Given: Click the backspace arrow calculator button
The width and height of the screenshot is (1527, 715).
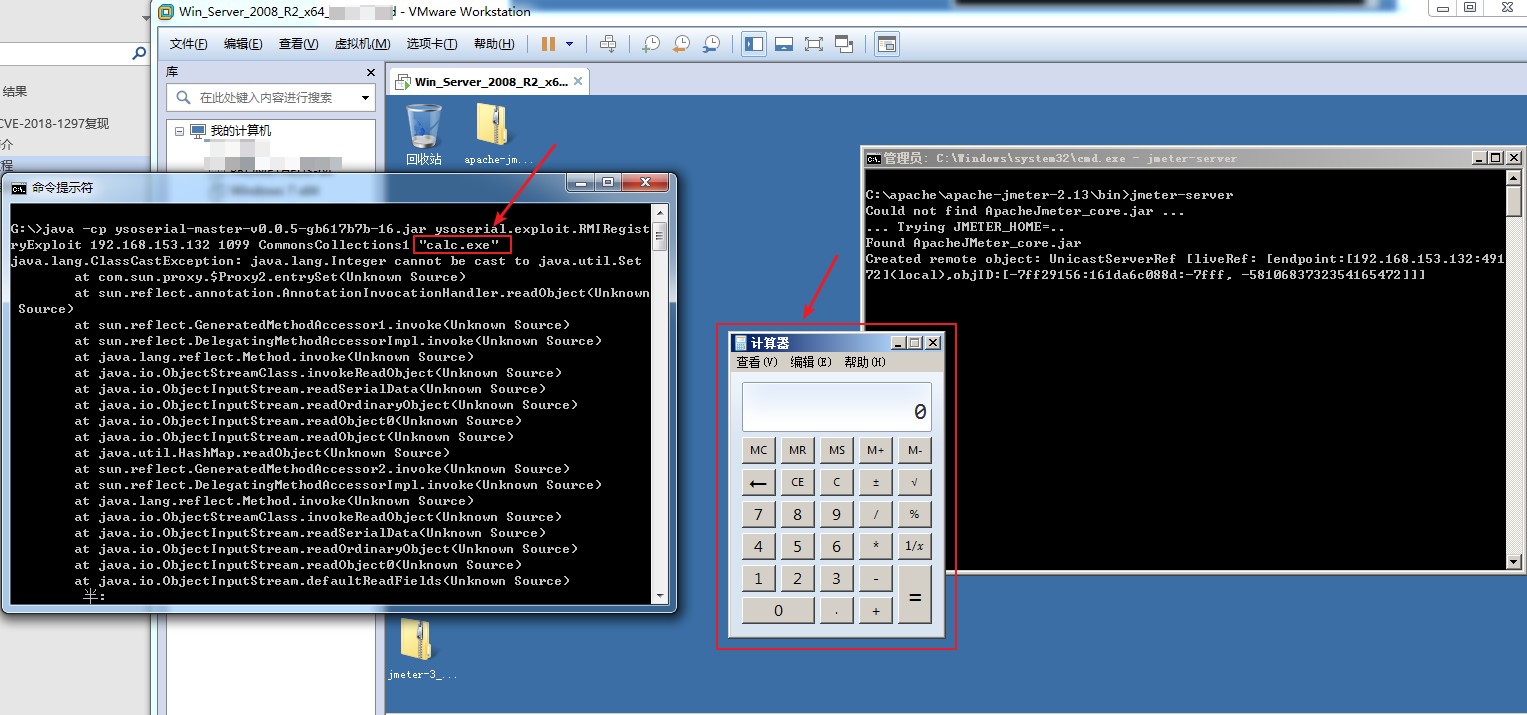Looking at the screenshot, I should (x=759, y=482).
